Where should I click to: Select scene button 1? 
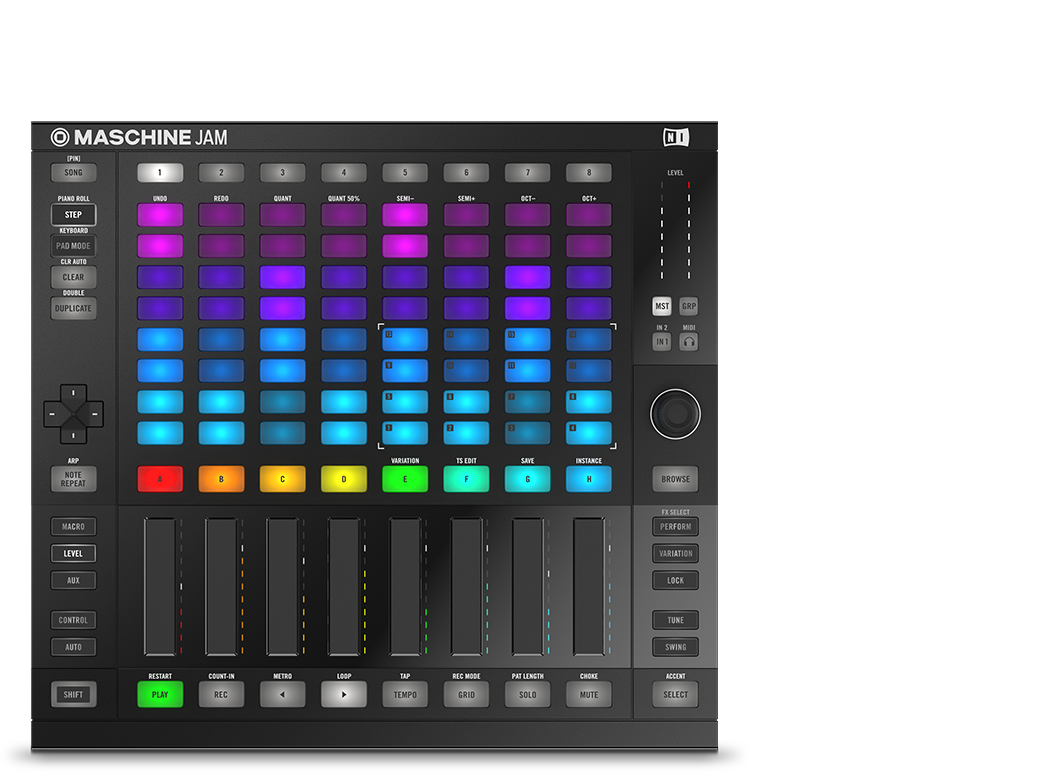pyautogui.click(x=160, y=172)
